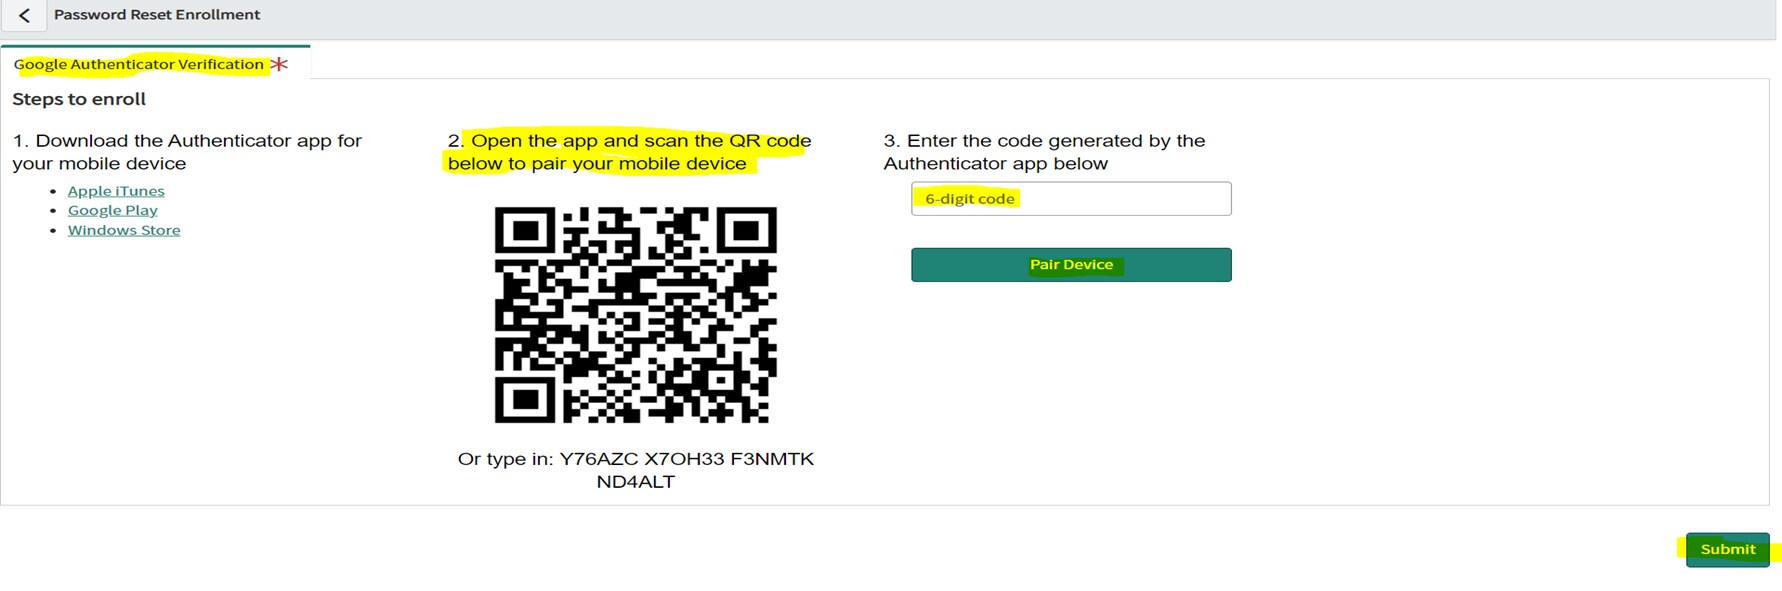Click the Submit button
The height and width of the screenshot is (591, 1782).
1727,549
